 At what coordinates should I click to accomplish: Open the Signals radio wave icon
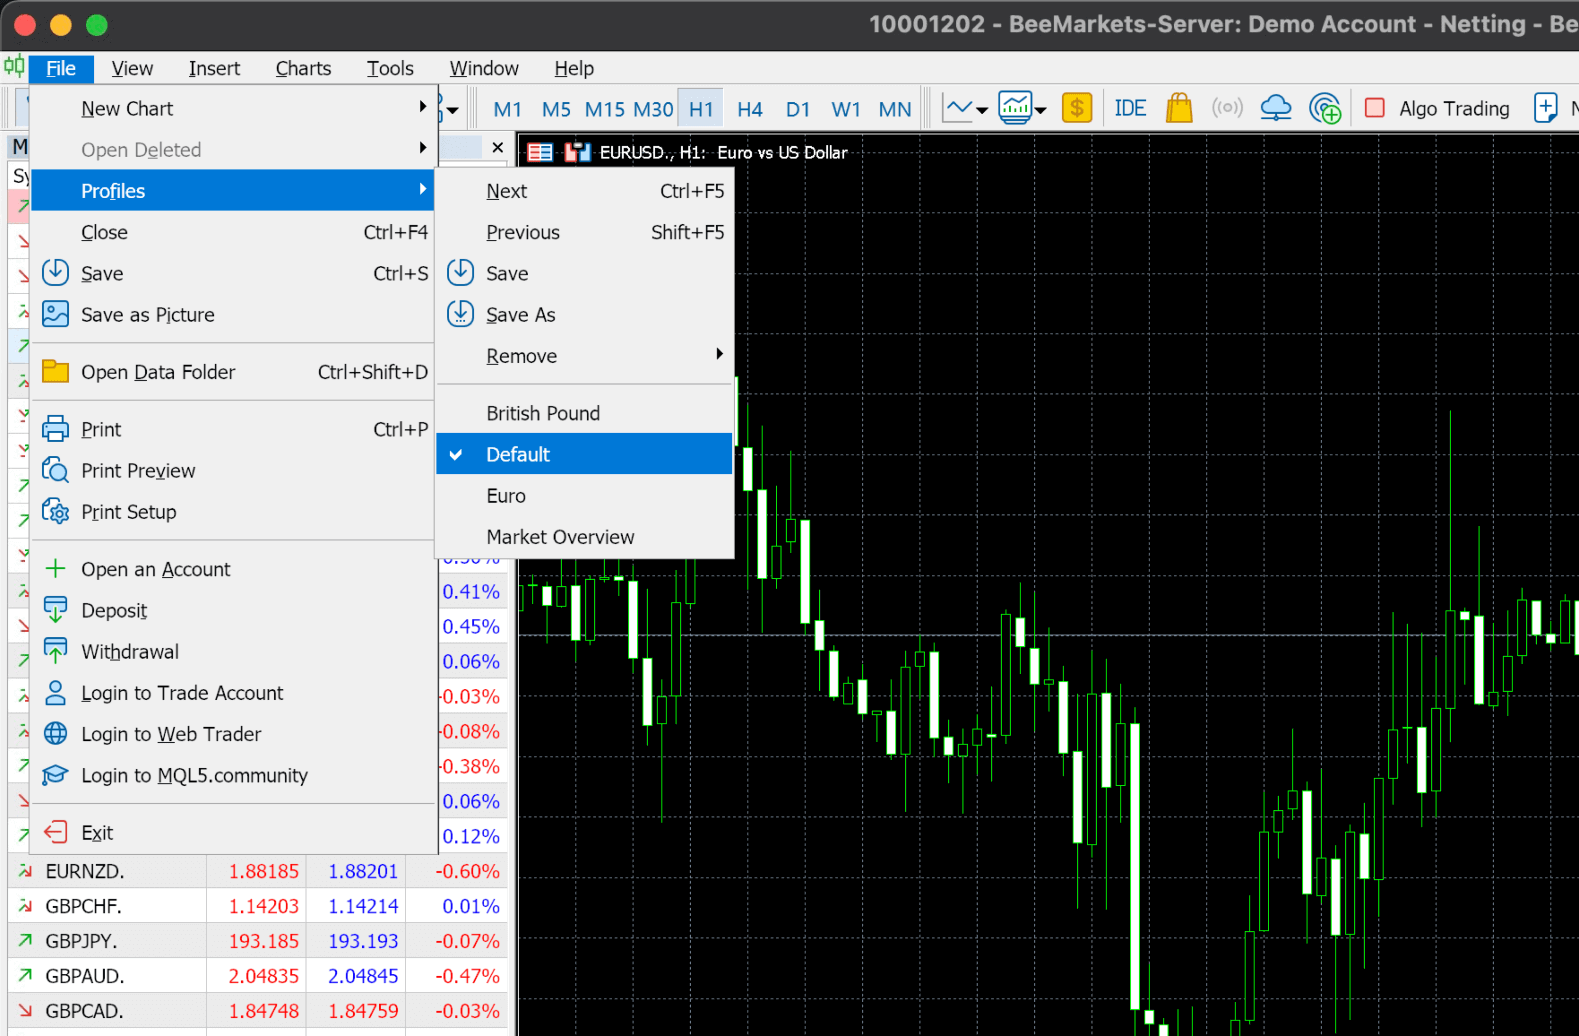[1227, 108]
